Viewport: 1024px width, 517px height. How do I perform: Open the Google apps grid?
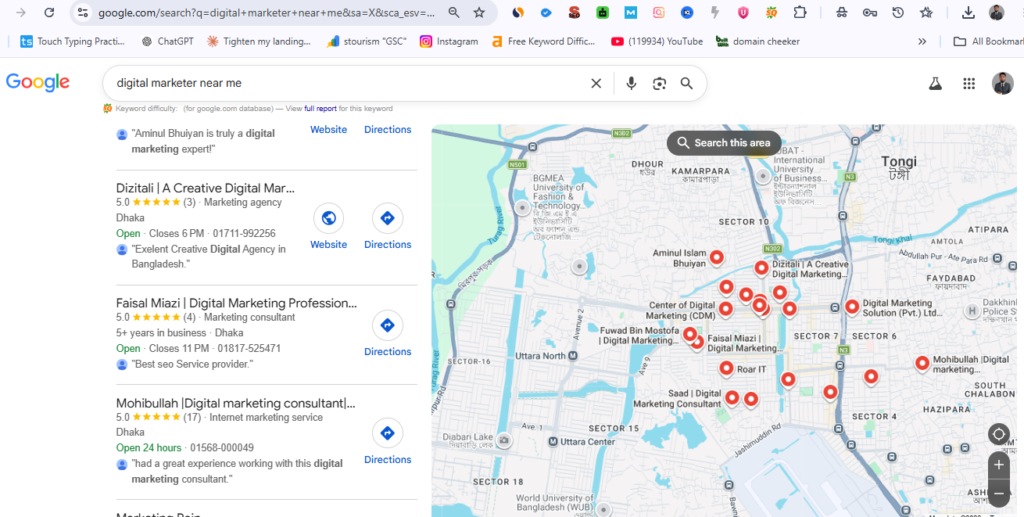[x=969, y=83]
